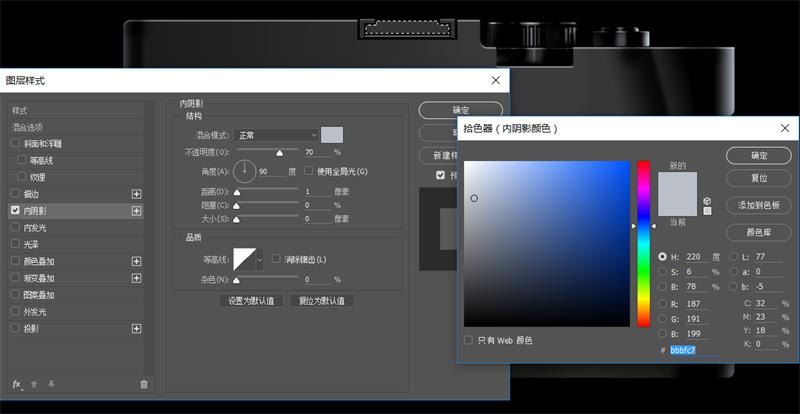Click the fx add layer style icon
The width and height of the screenshot is (800, 414).
pos(16,384)
